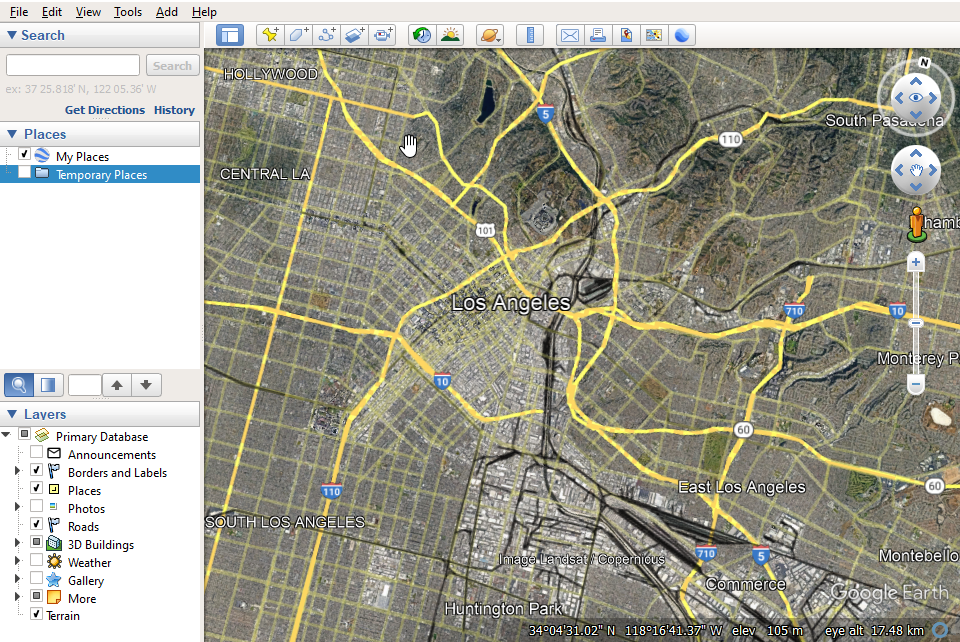View in Google Maps toolbar icon
The width and height of the screenshot is (960, 642).
pos(654,35)
